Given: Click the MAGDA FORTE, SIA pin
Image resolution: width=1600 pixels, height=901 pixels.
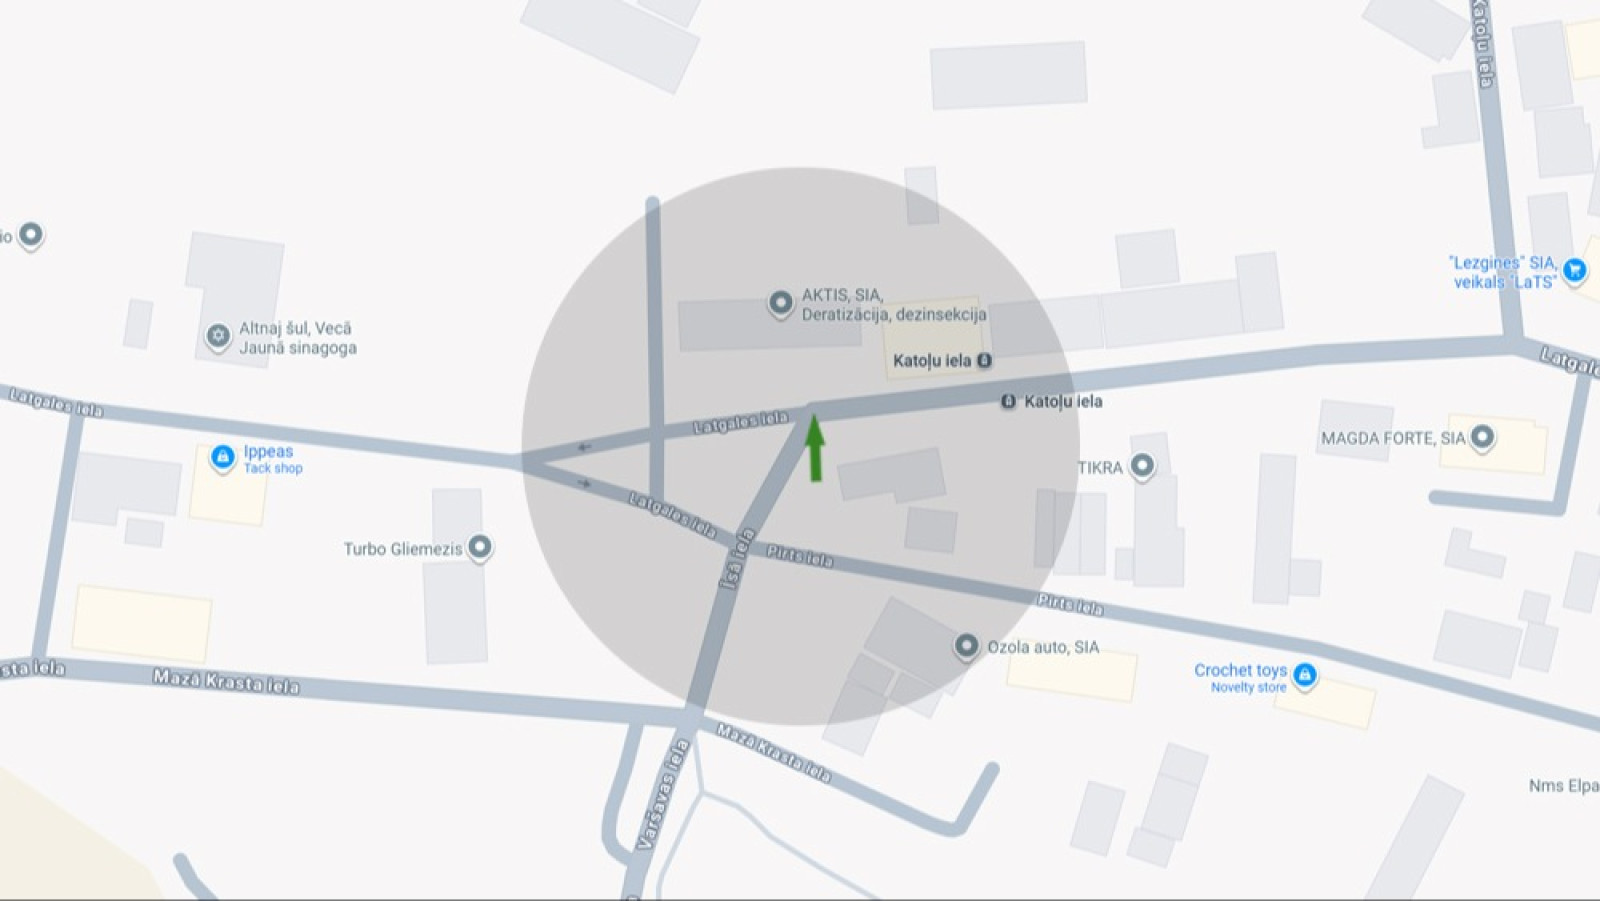Looking at the screenshot, I should 1483,438.
